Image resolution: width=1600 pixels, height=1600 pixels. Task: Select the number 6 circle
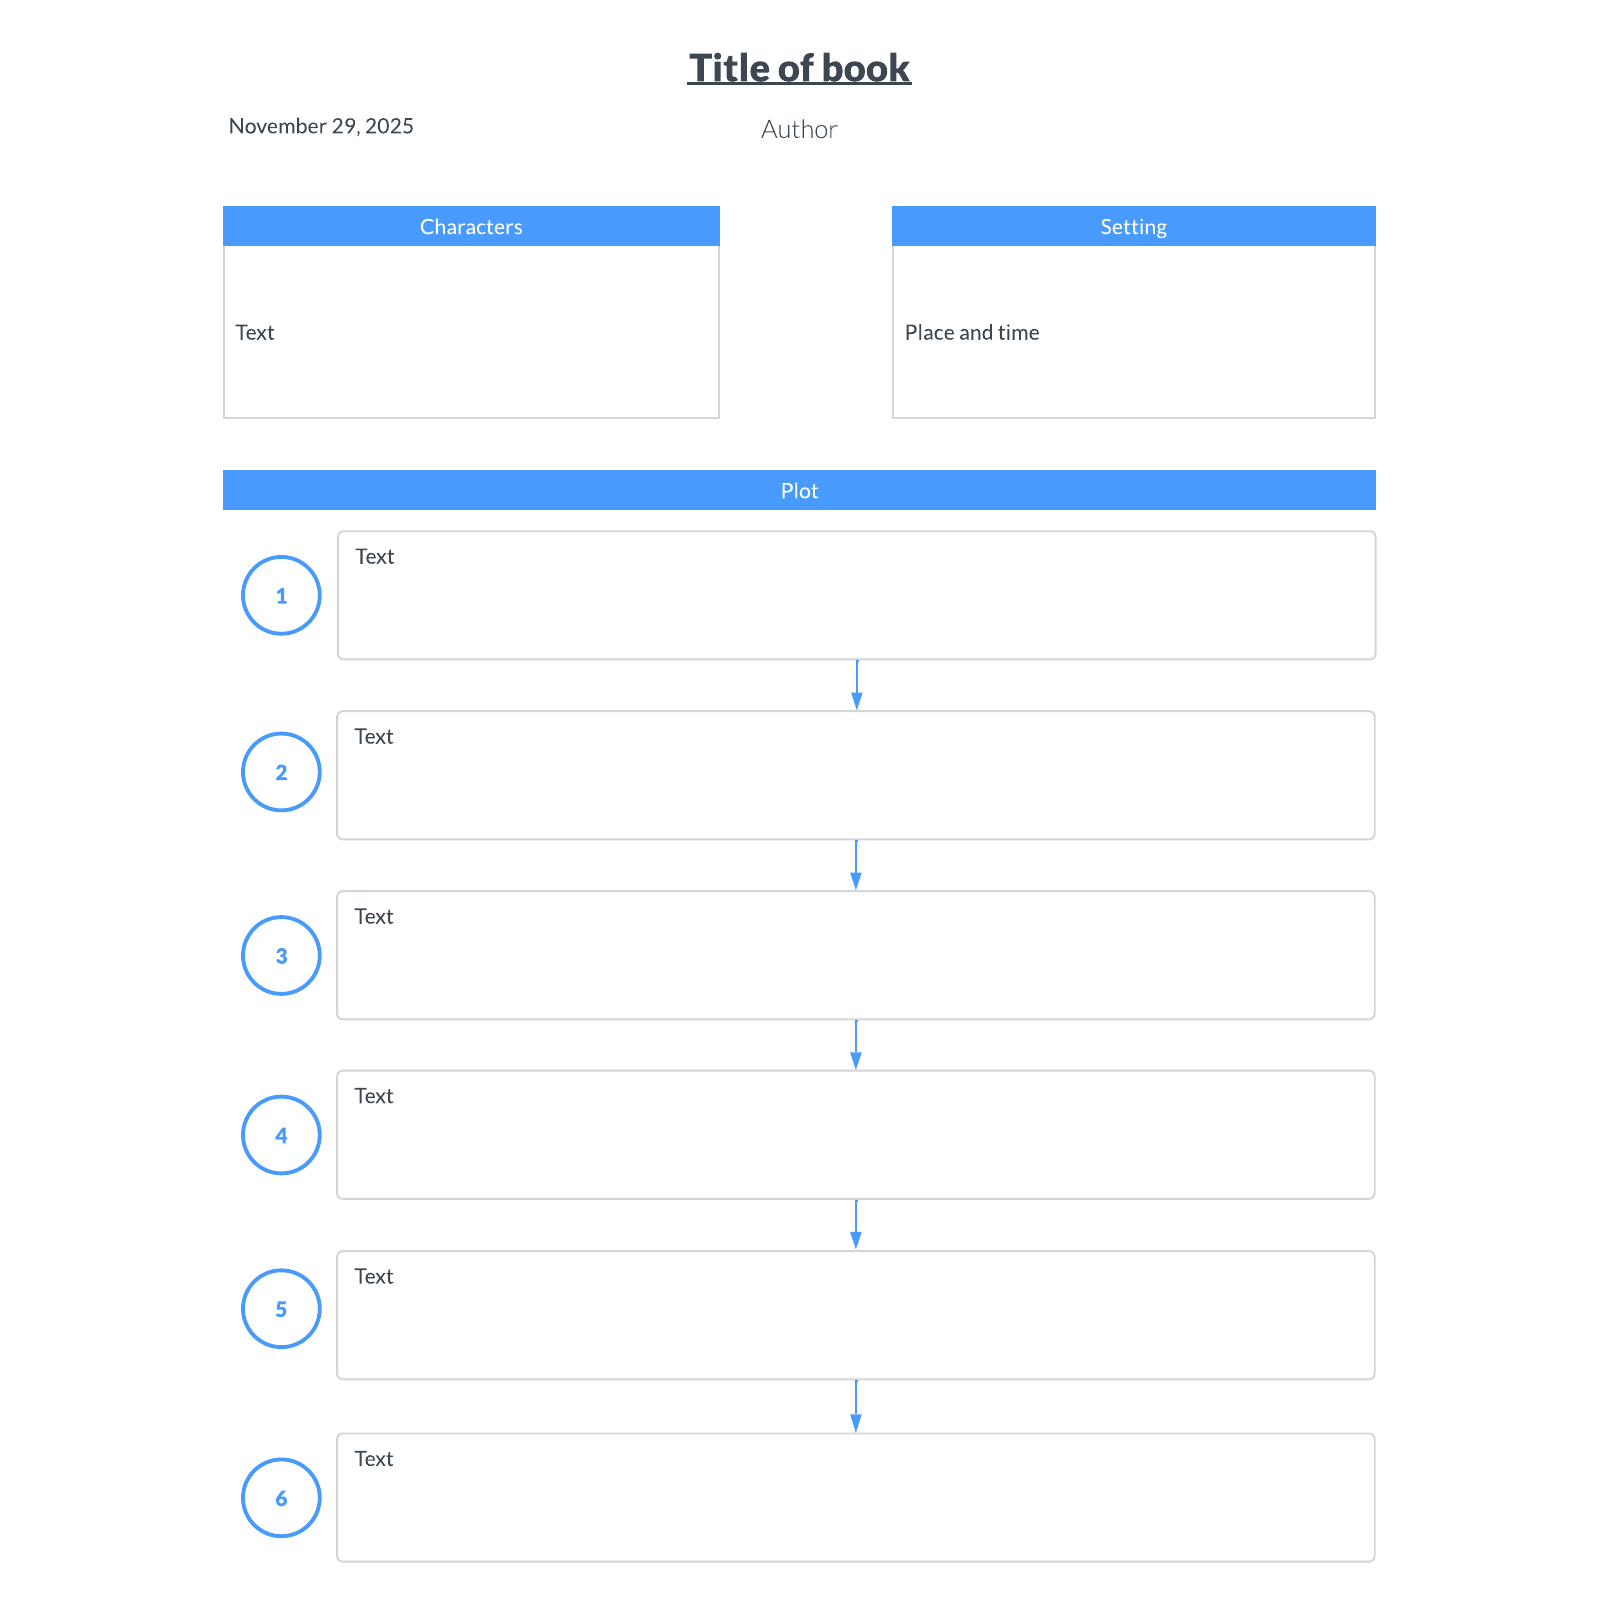[281, 1498]
